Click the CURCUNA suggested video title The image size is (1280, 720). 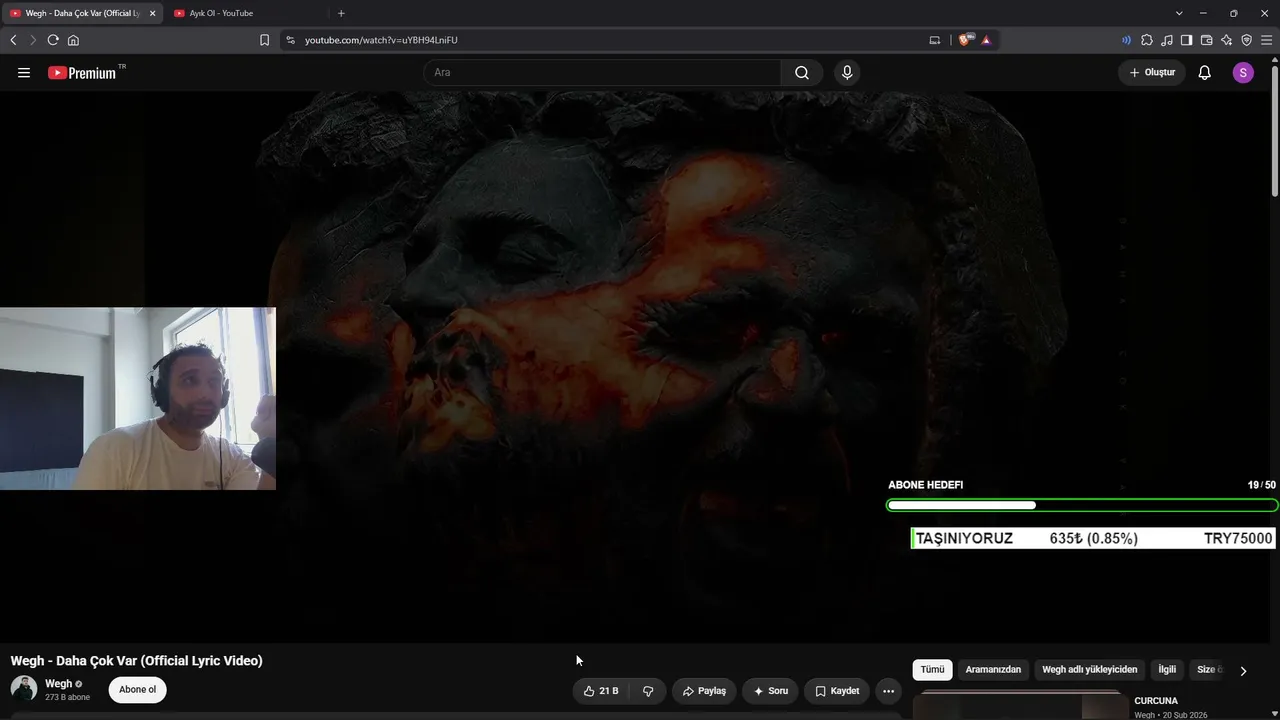pyautogui.click(x=1156, y=701)
